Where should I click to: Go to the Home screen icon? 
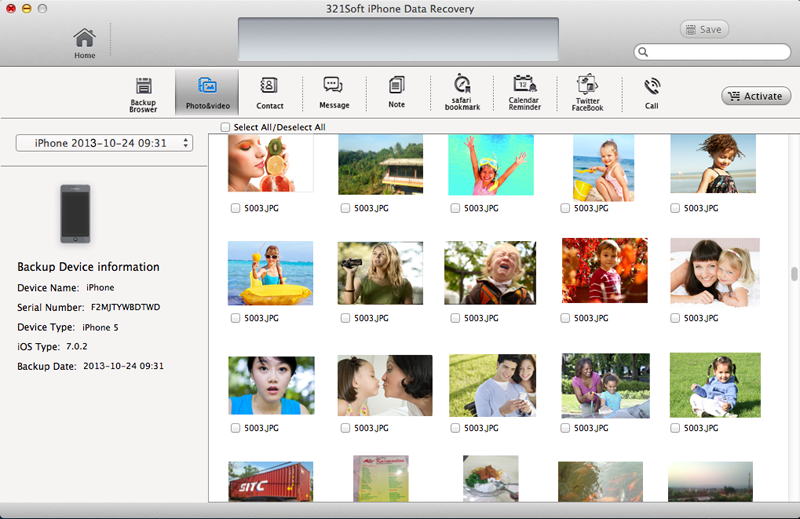coord(85,41)
